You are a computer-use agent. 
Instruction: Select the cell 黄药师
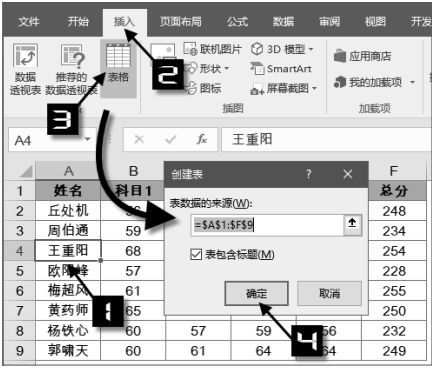[68, 311]
